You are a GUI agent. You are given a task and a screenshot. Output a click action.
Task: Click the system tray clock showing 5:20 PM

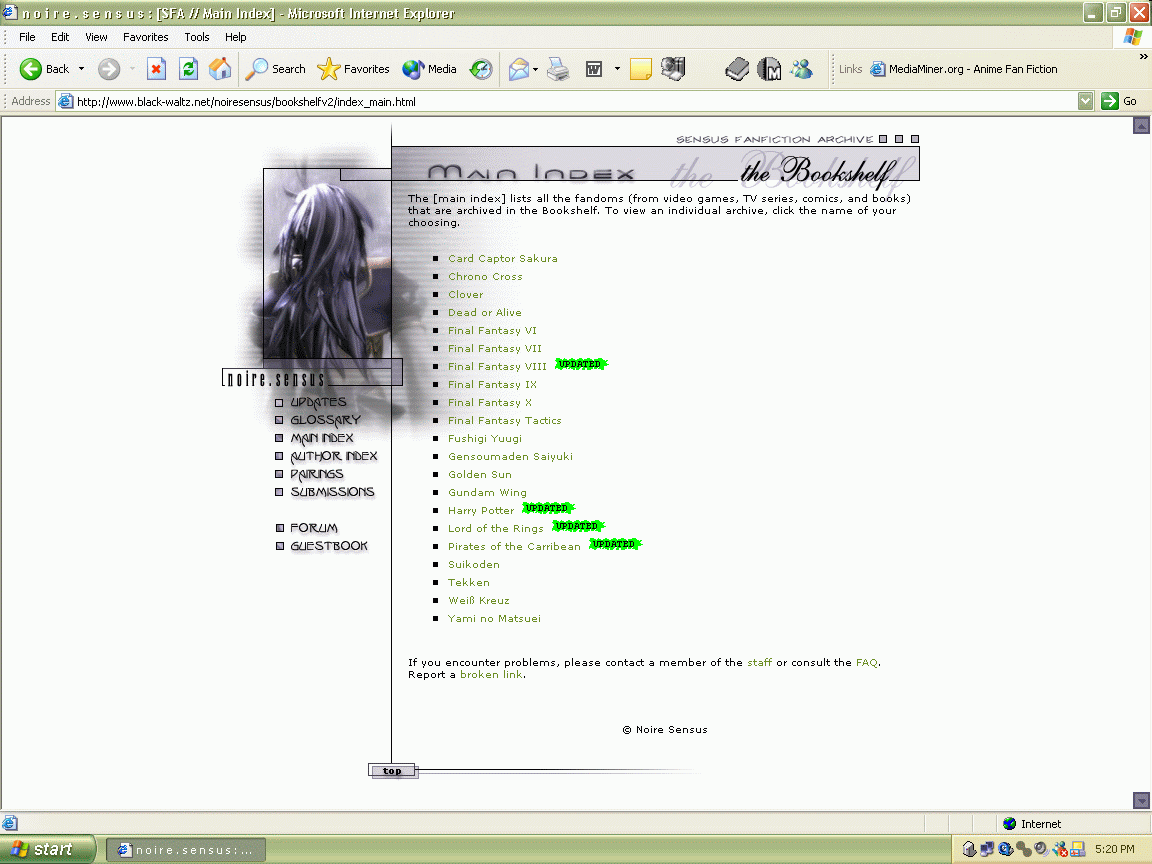tap(1115, 849)
